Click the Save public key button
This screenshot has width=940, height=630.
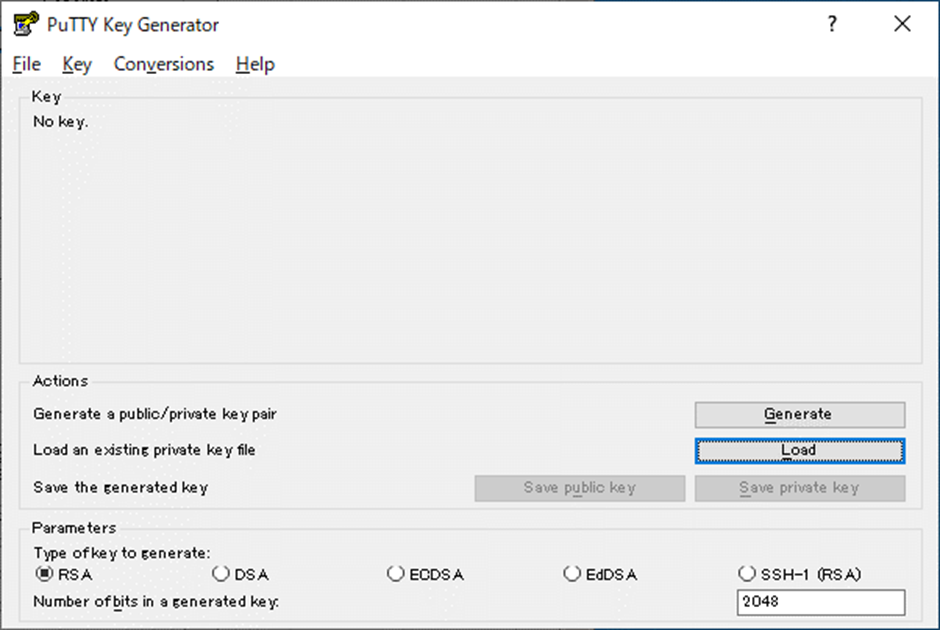tap(580, 488)
